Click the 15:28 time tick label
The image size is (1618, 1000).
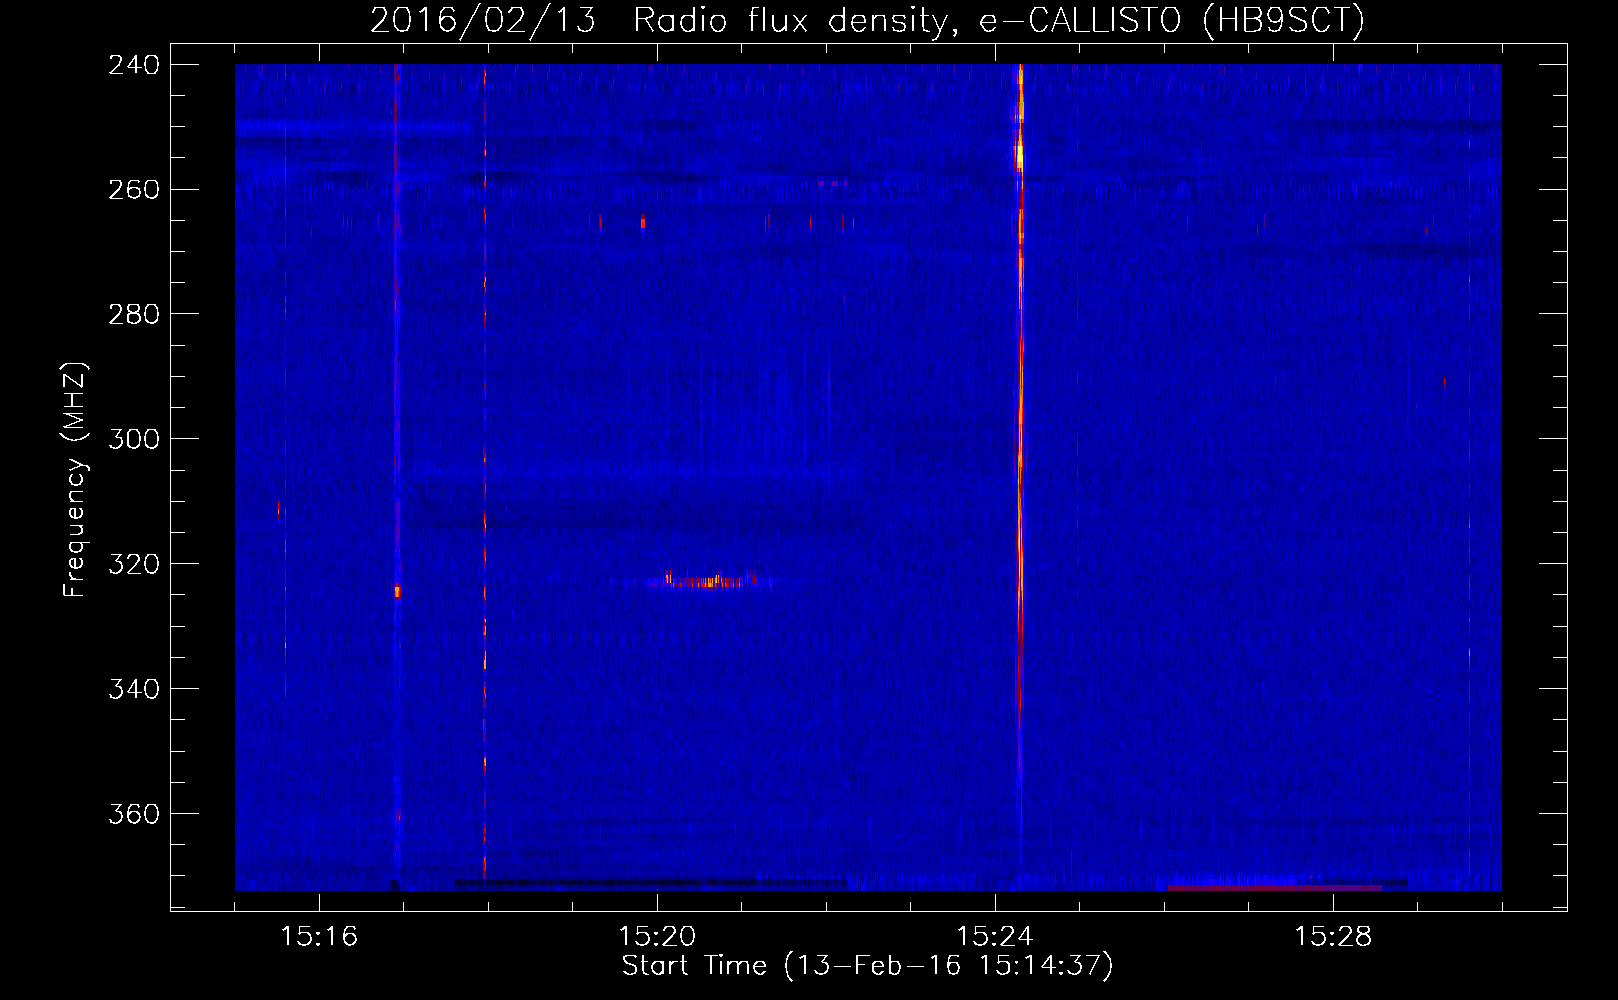[1333, 936]
